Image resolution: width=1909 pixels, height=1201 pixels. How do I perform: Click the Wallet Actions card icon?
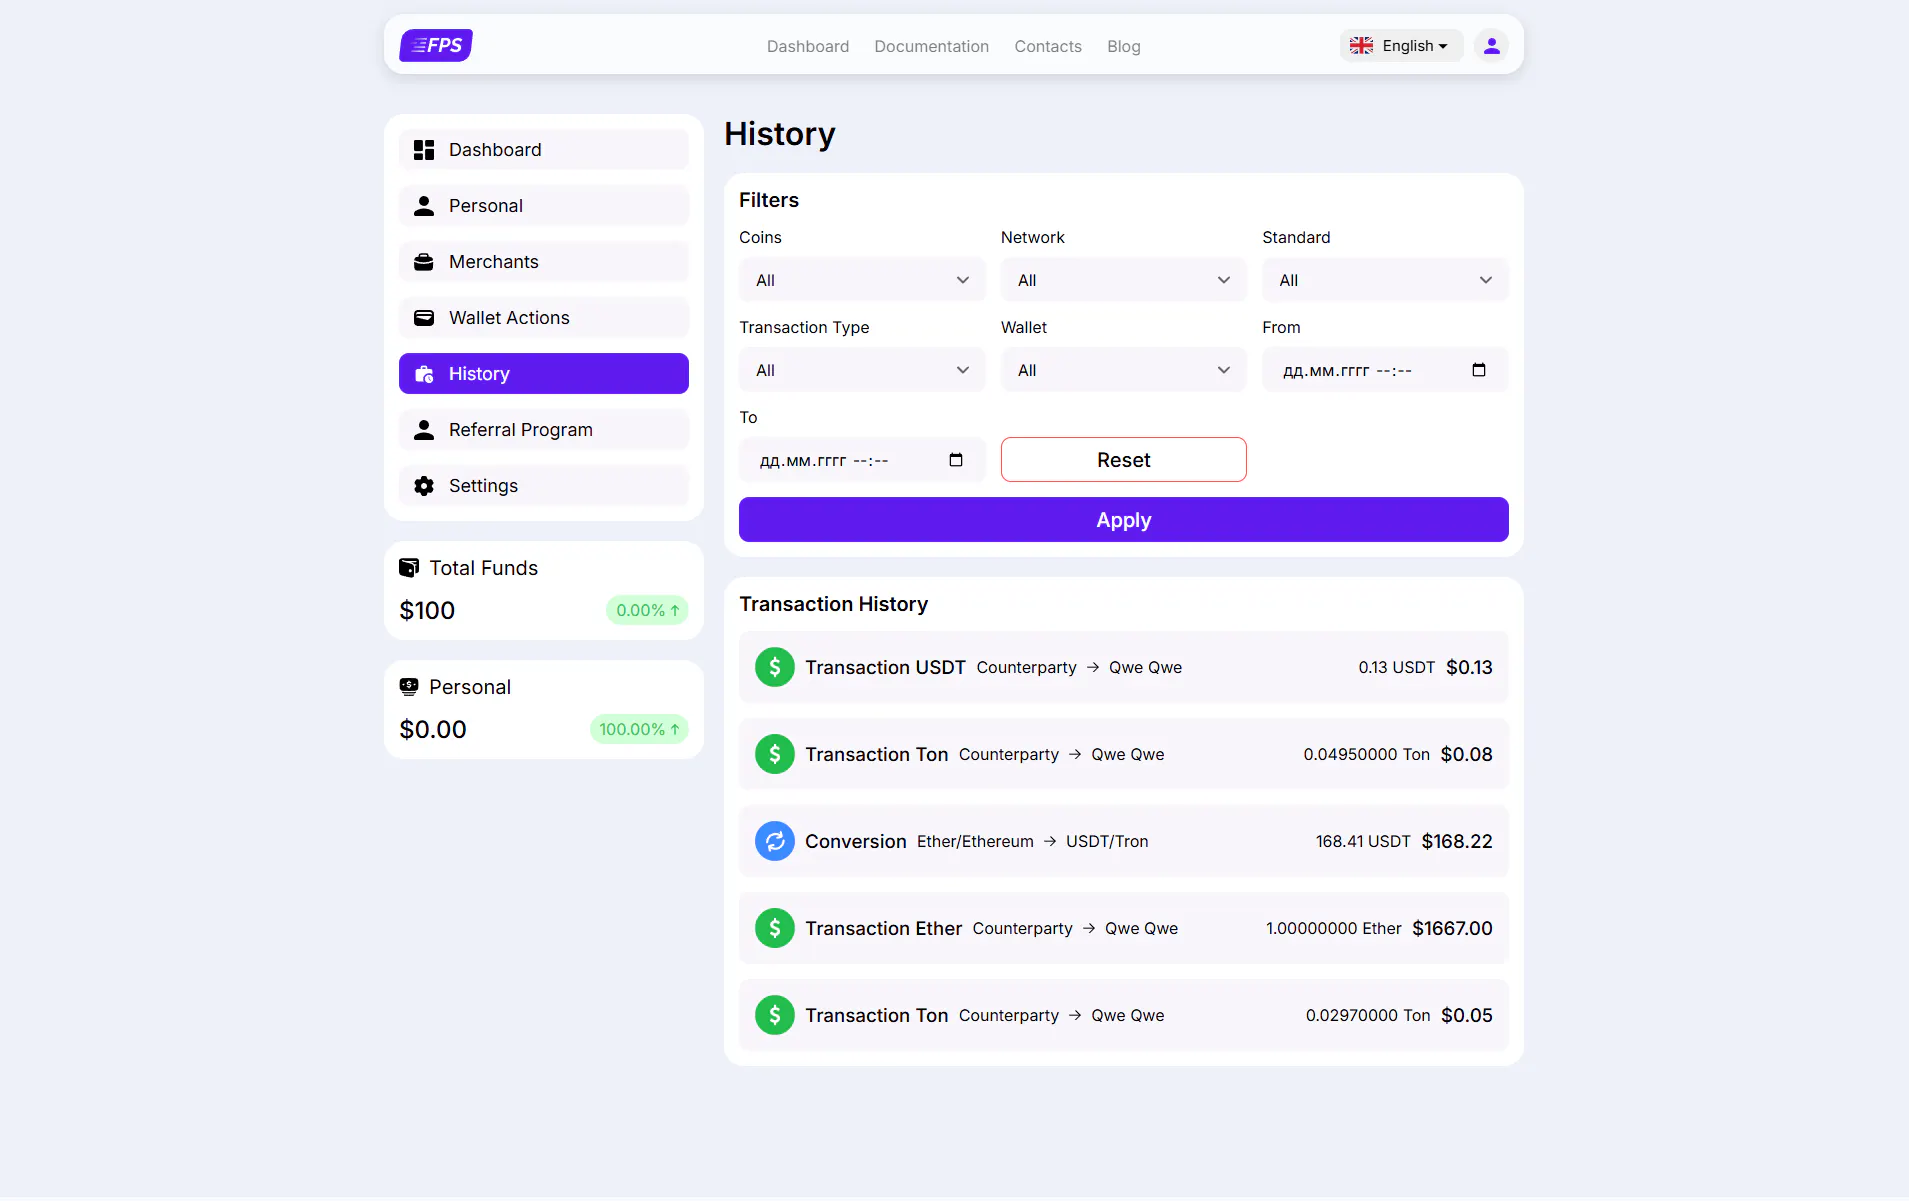(424, 318)
